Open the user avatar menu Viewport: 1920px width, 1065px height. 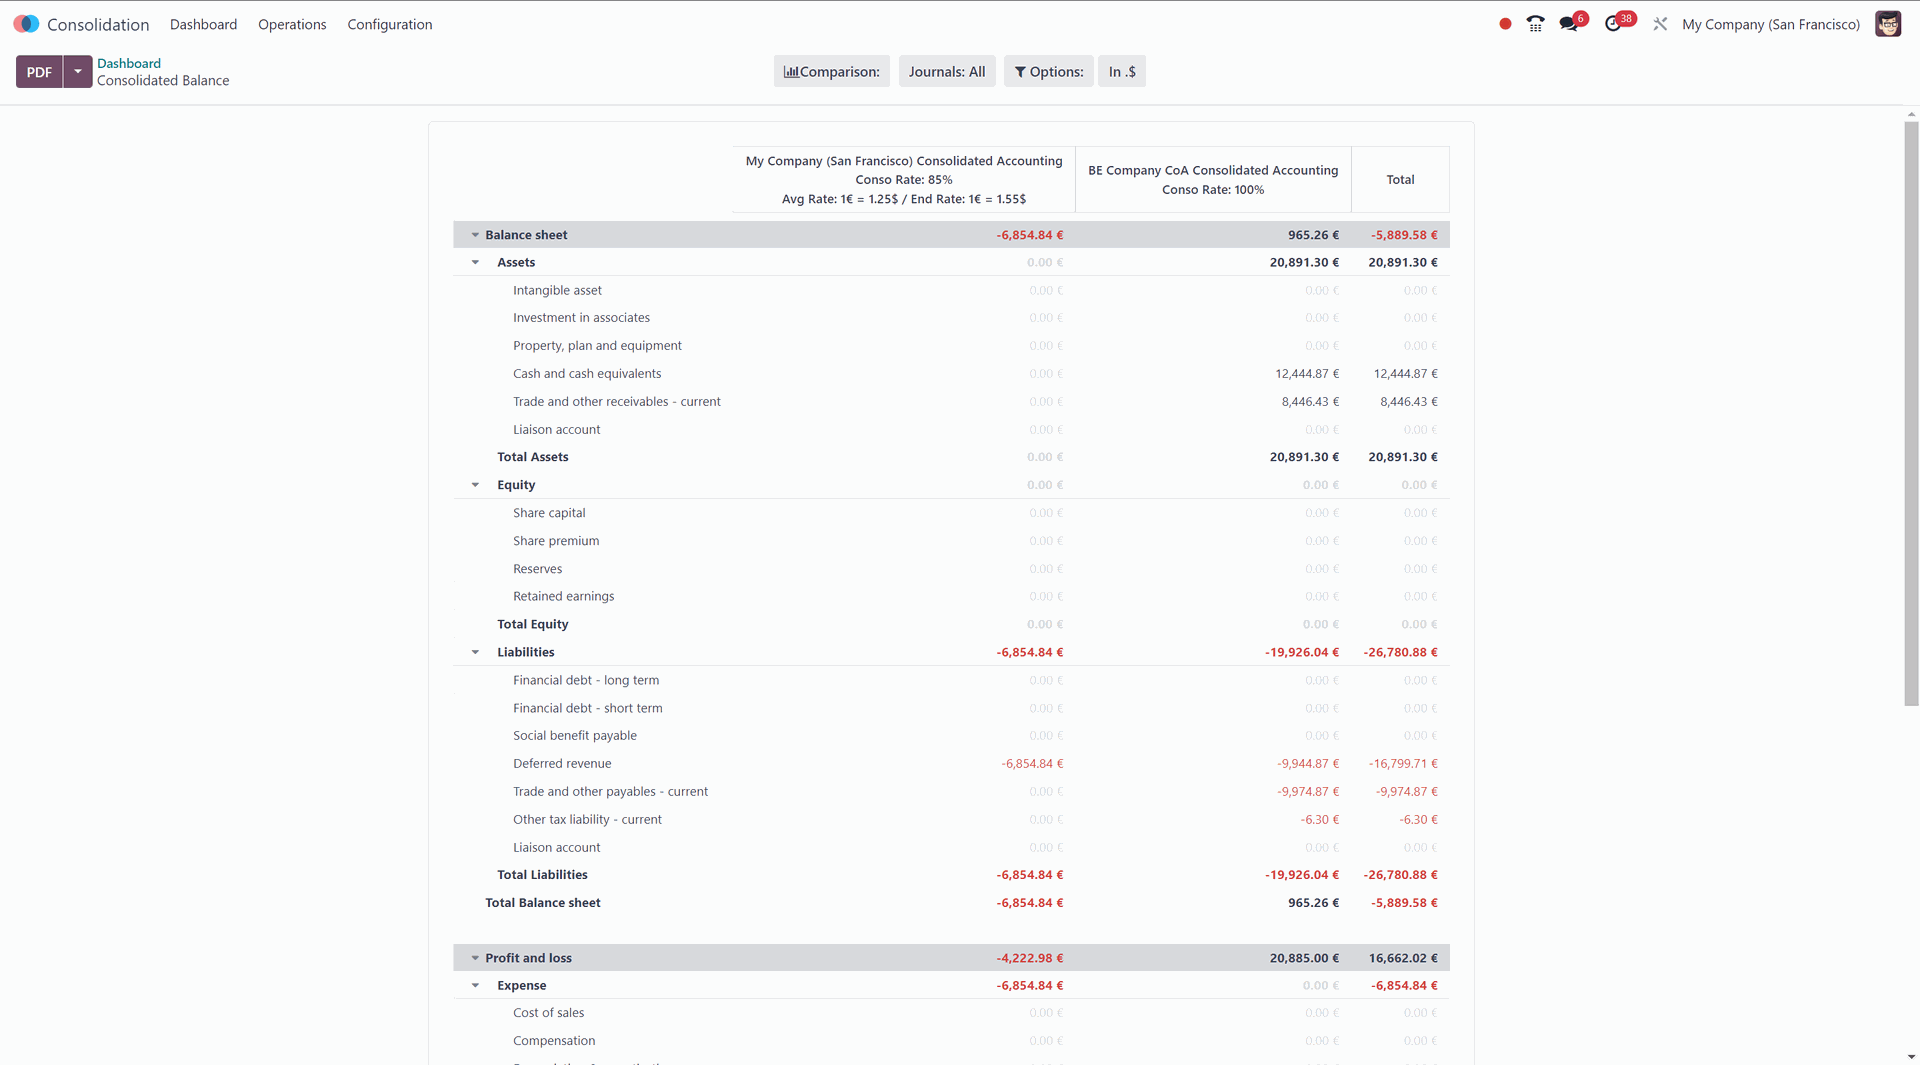(1888, 24)
